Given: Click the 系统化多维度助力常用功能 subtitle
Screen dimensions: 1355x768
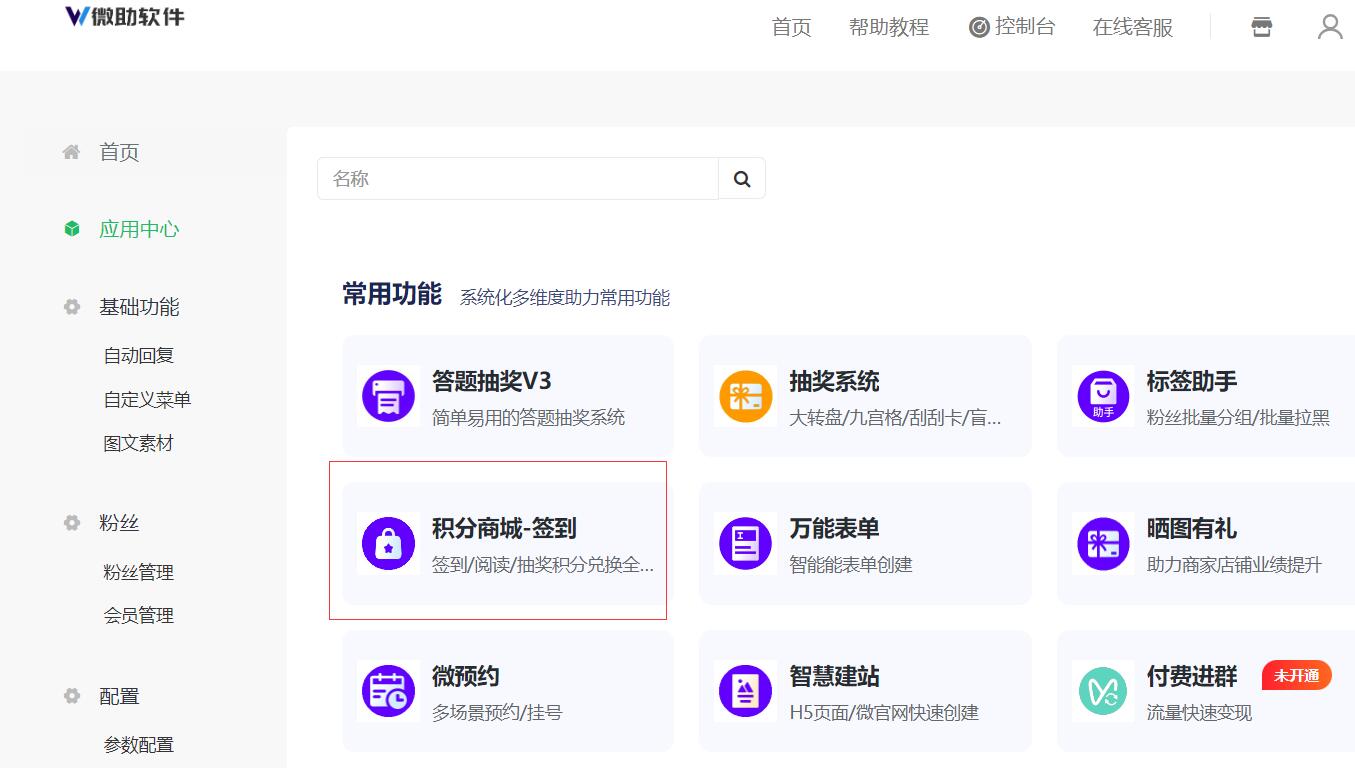Looking at the screenshot, I should (x=565, y=297).
